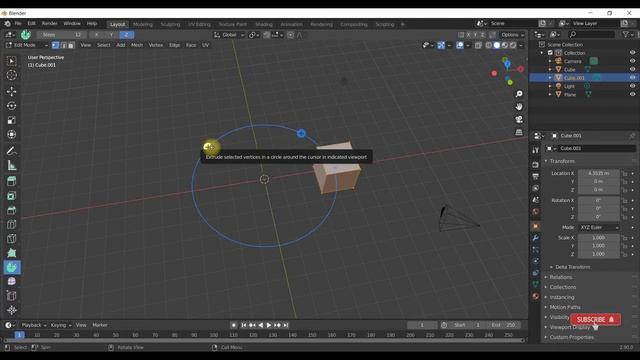The width and height of the screenshot is (640, 360).
Task: Open the Playback dropdown in timeline
Action: point(33,325)
